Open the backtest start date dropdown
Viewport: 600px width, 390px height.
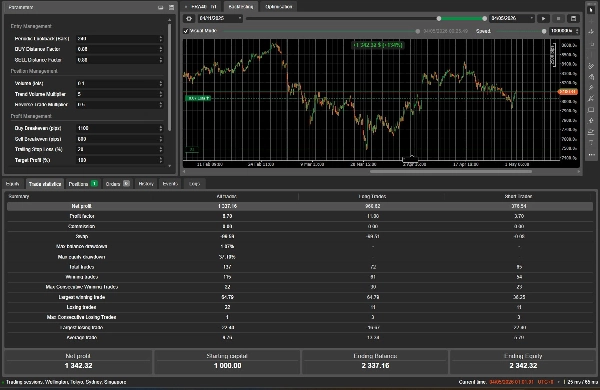point(240,18)
